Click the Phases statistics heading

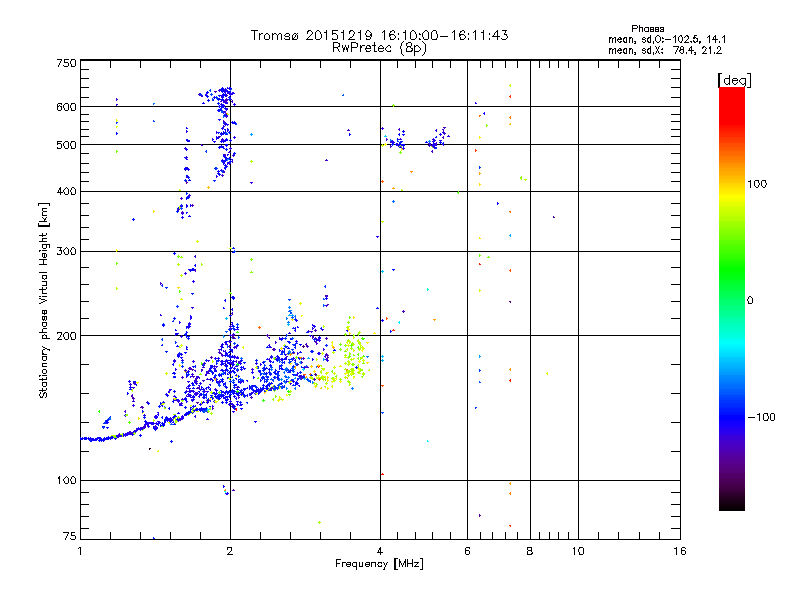click(x=647, y=29)
